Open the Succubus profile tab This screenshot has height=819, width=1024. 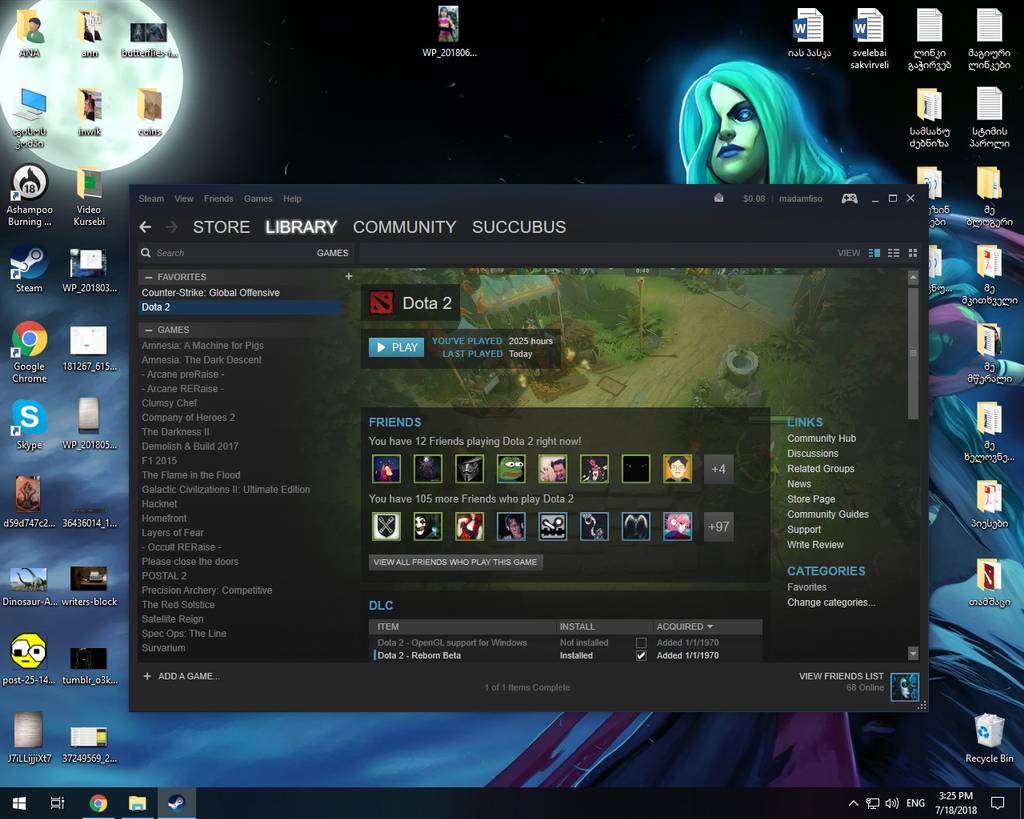coord(519,227)
